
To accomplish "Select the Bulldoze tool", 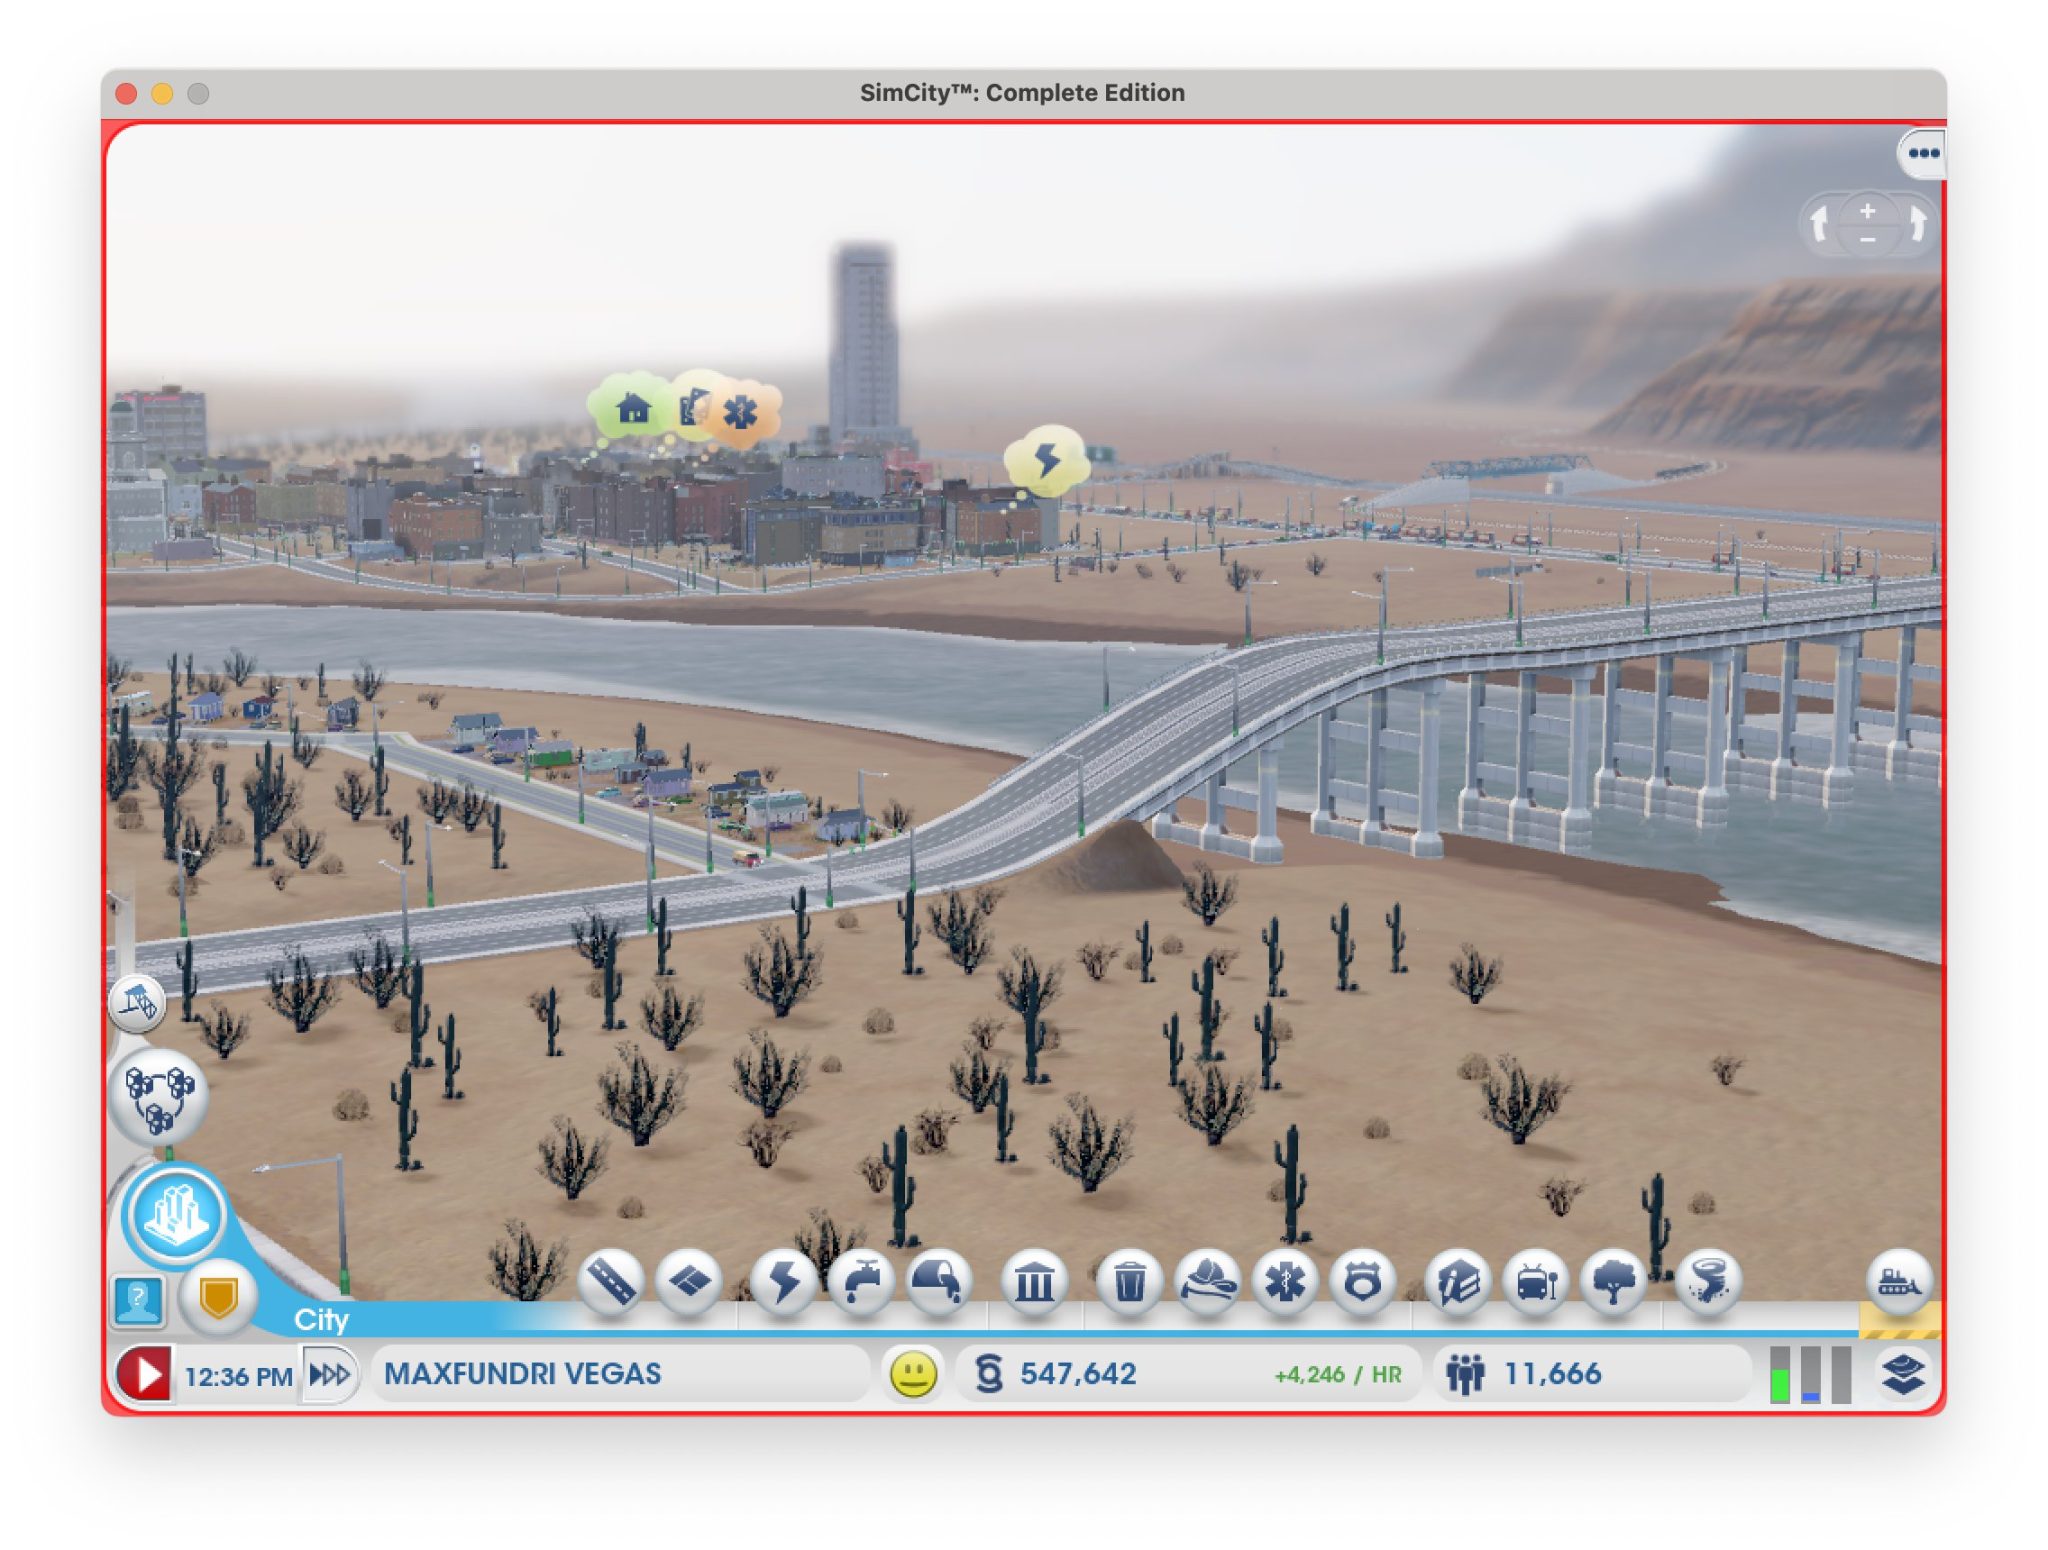I will click(x=1898, y=1280).
